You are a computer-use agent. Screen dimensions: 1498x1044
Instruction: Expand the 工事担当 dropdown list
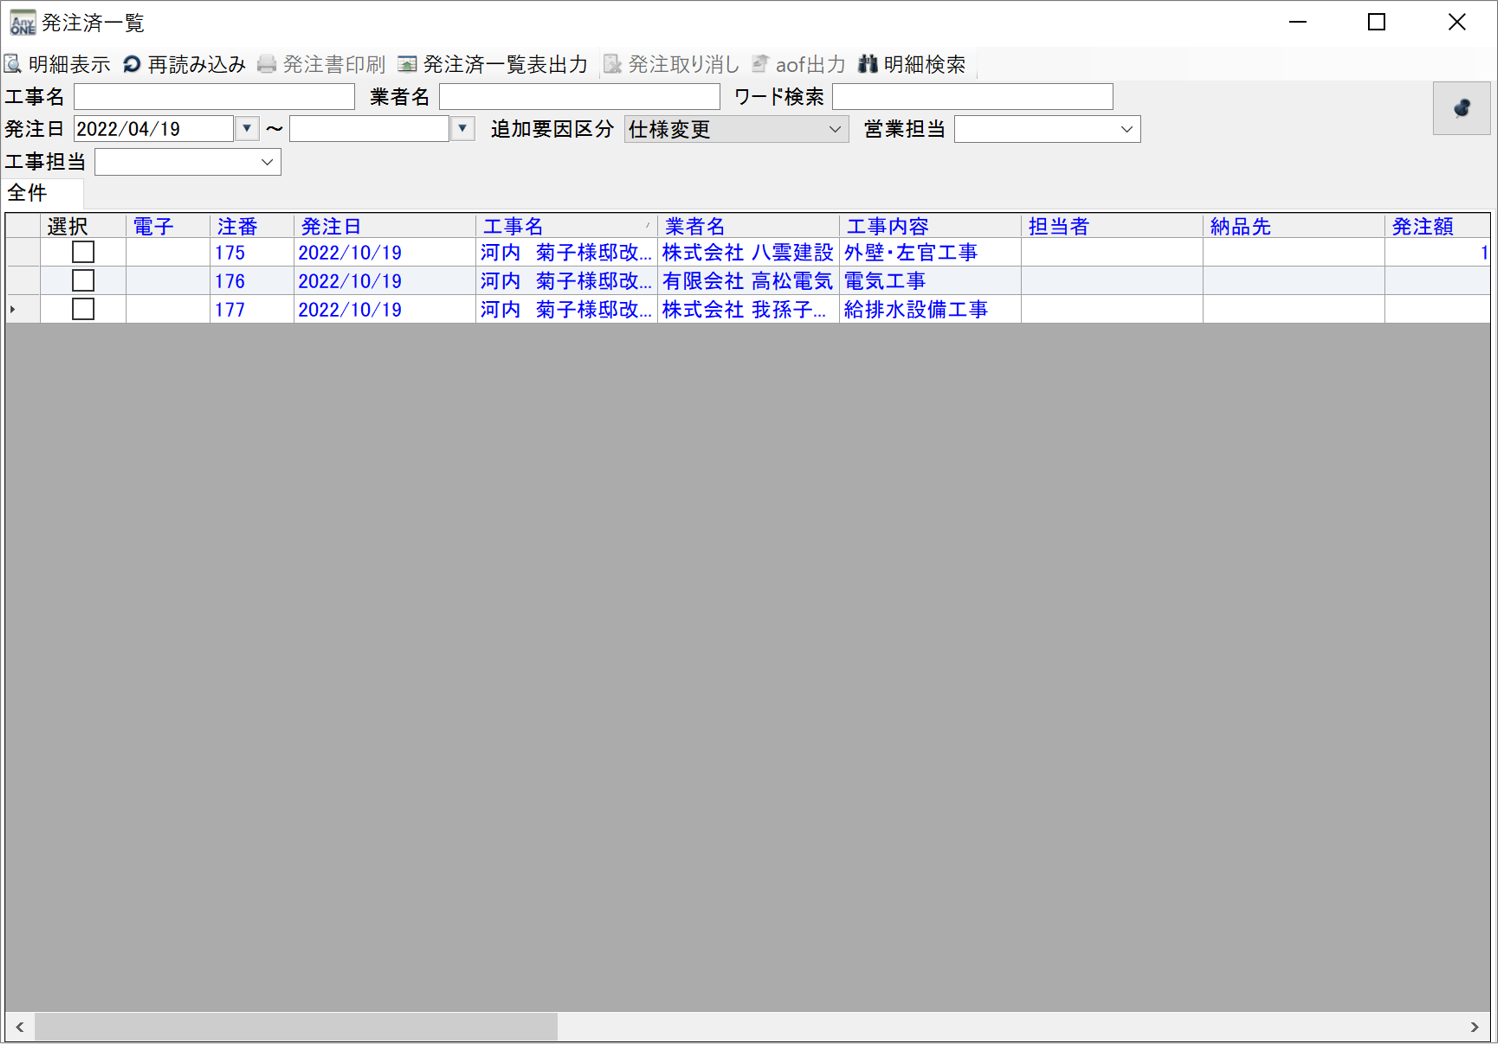pyautogui.click(x=267, y=162)
